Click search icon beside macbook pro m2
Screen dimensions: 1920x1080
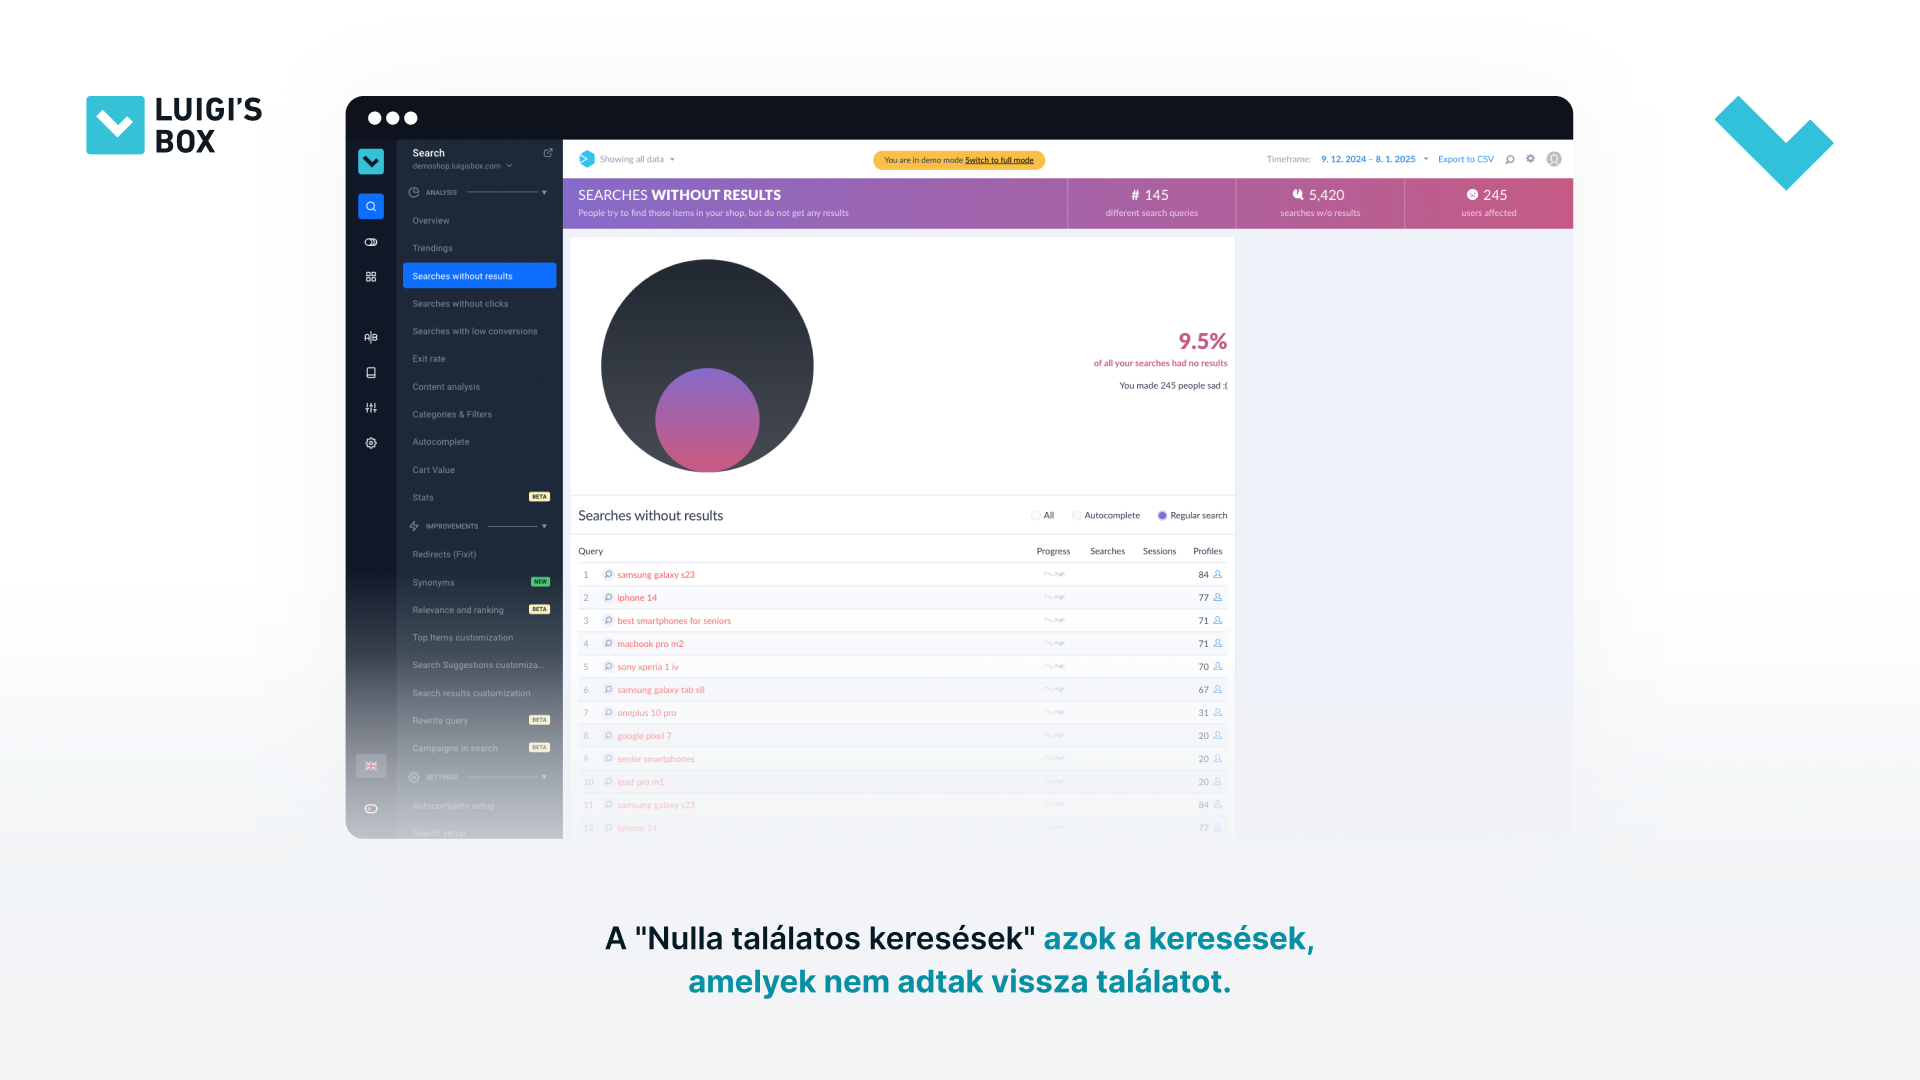(608, 643)
